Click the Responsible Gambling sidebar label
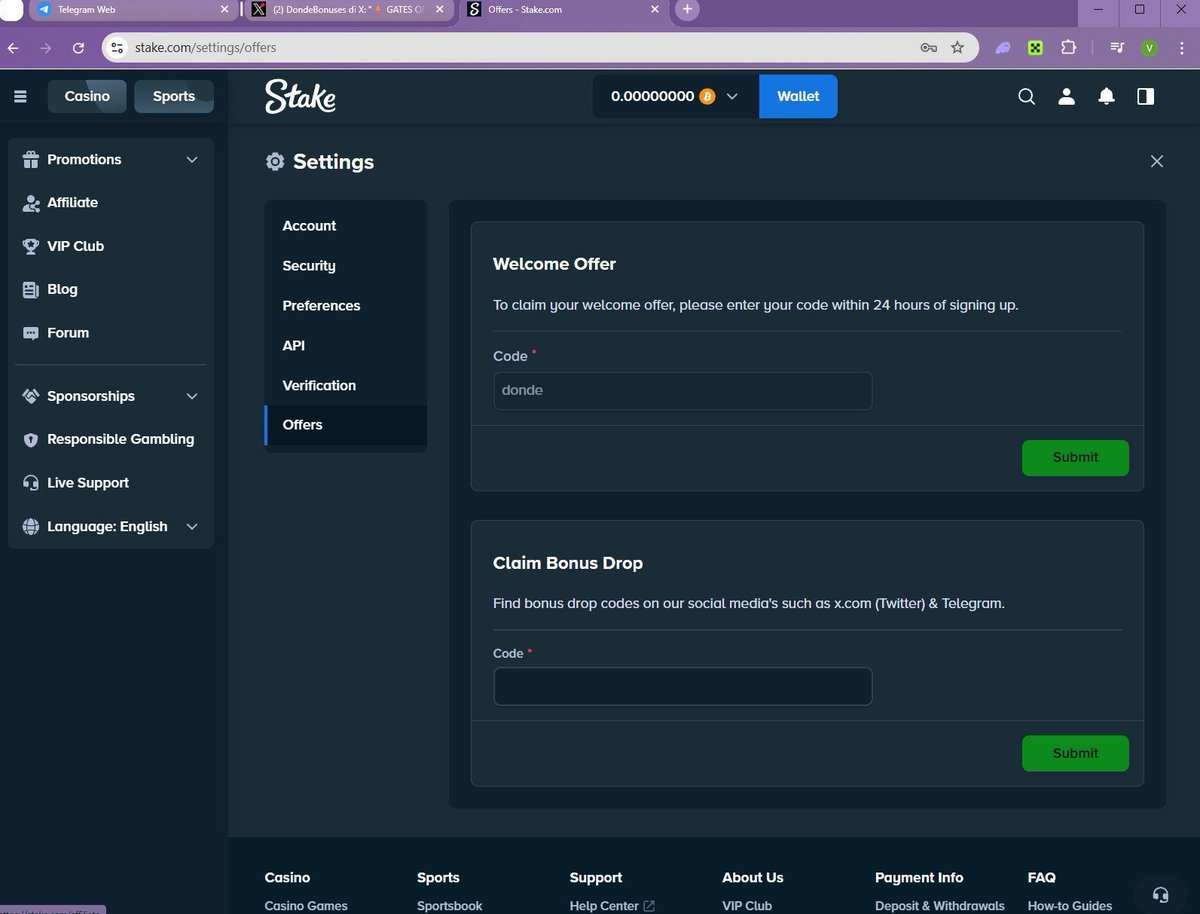Viewport: 1200px width, 914px height. click(x=121, y=439)
